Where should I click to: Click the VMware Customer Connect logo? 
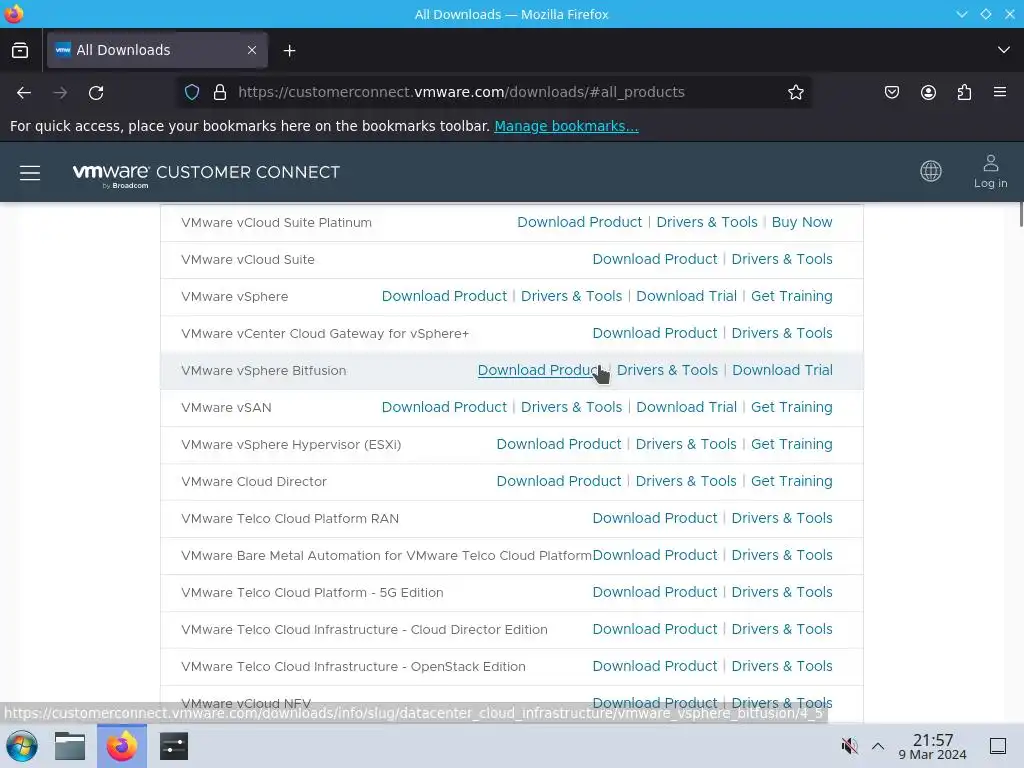click(206, 174)
